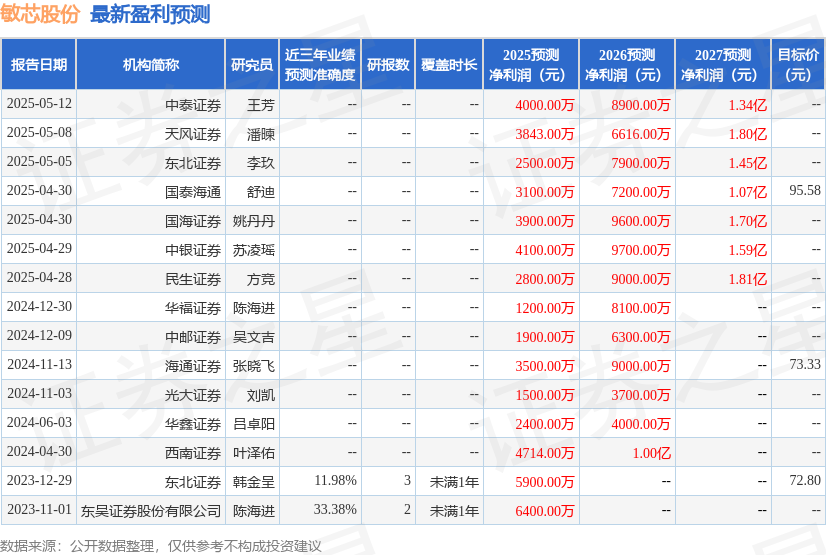Click 东吴证券股份有限公司 institution cell

tap(151, 511)
